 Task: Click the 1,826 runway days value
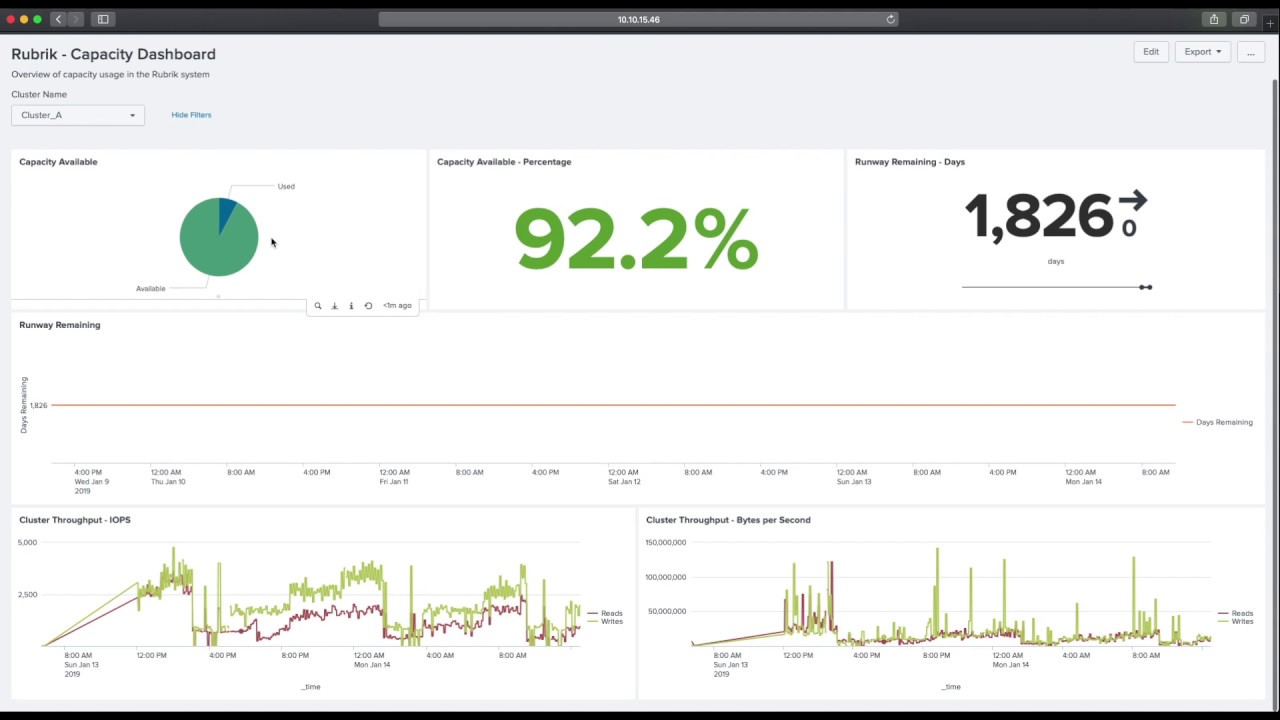point(1038,217)
